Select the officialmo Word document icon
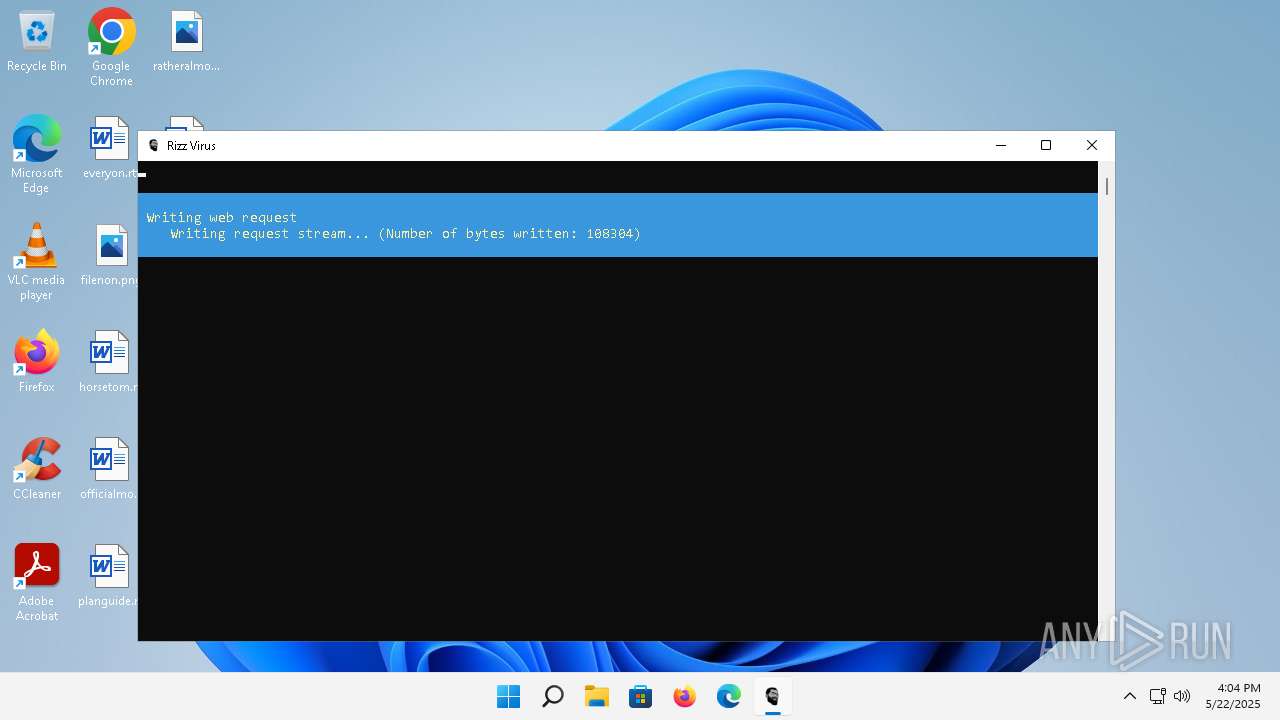 109,469
